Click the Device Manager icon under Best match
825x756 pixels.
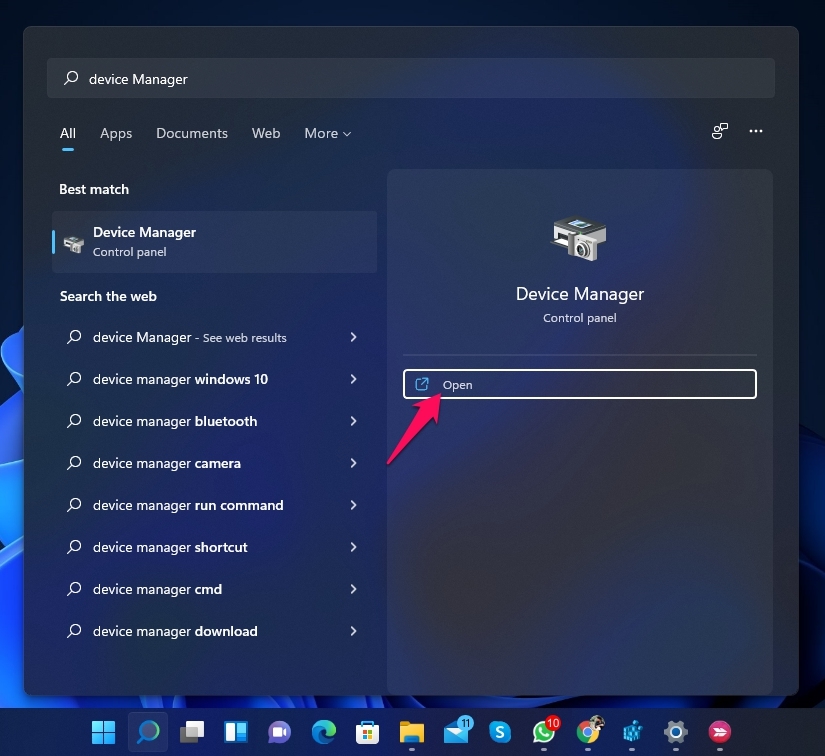[72, 241]
